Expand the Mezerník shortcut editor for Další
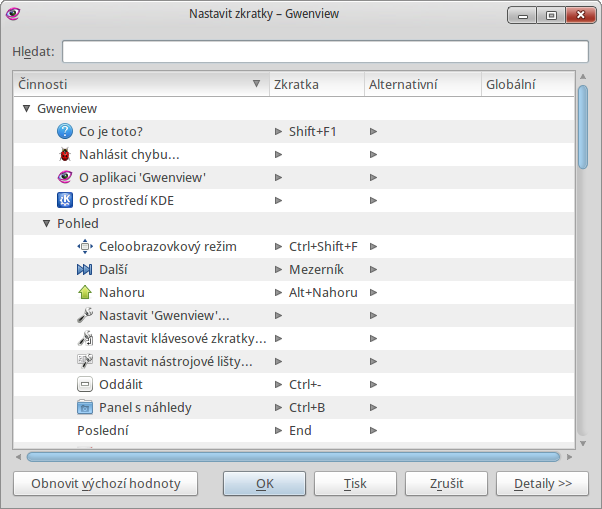The height and width of the screenshot is (509, 602). click(279, 269)
